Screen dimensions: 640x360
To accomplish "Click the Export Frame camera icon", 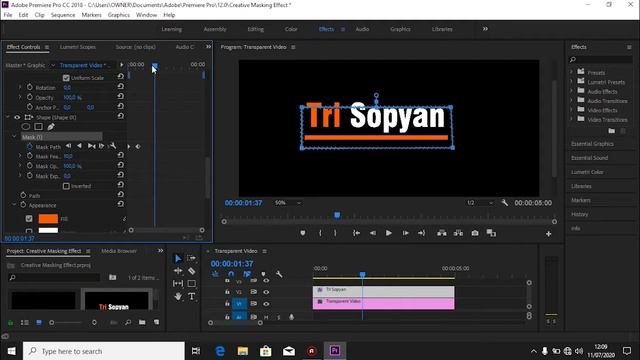I will tap(475, 233).
